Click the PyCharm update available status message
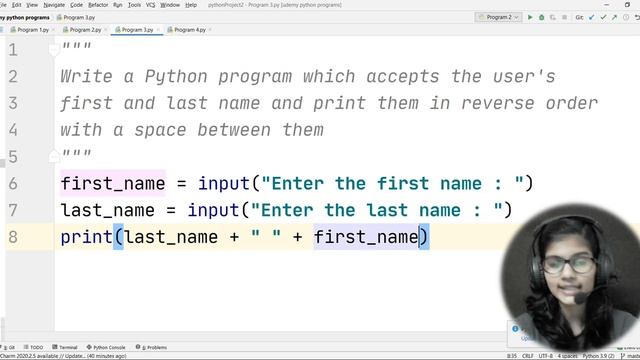The width and height of the screenshot is (640, 360). [x=63, y=356]
